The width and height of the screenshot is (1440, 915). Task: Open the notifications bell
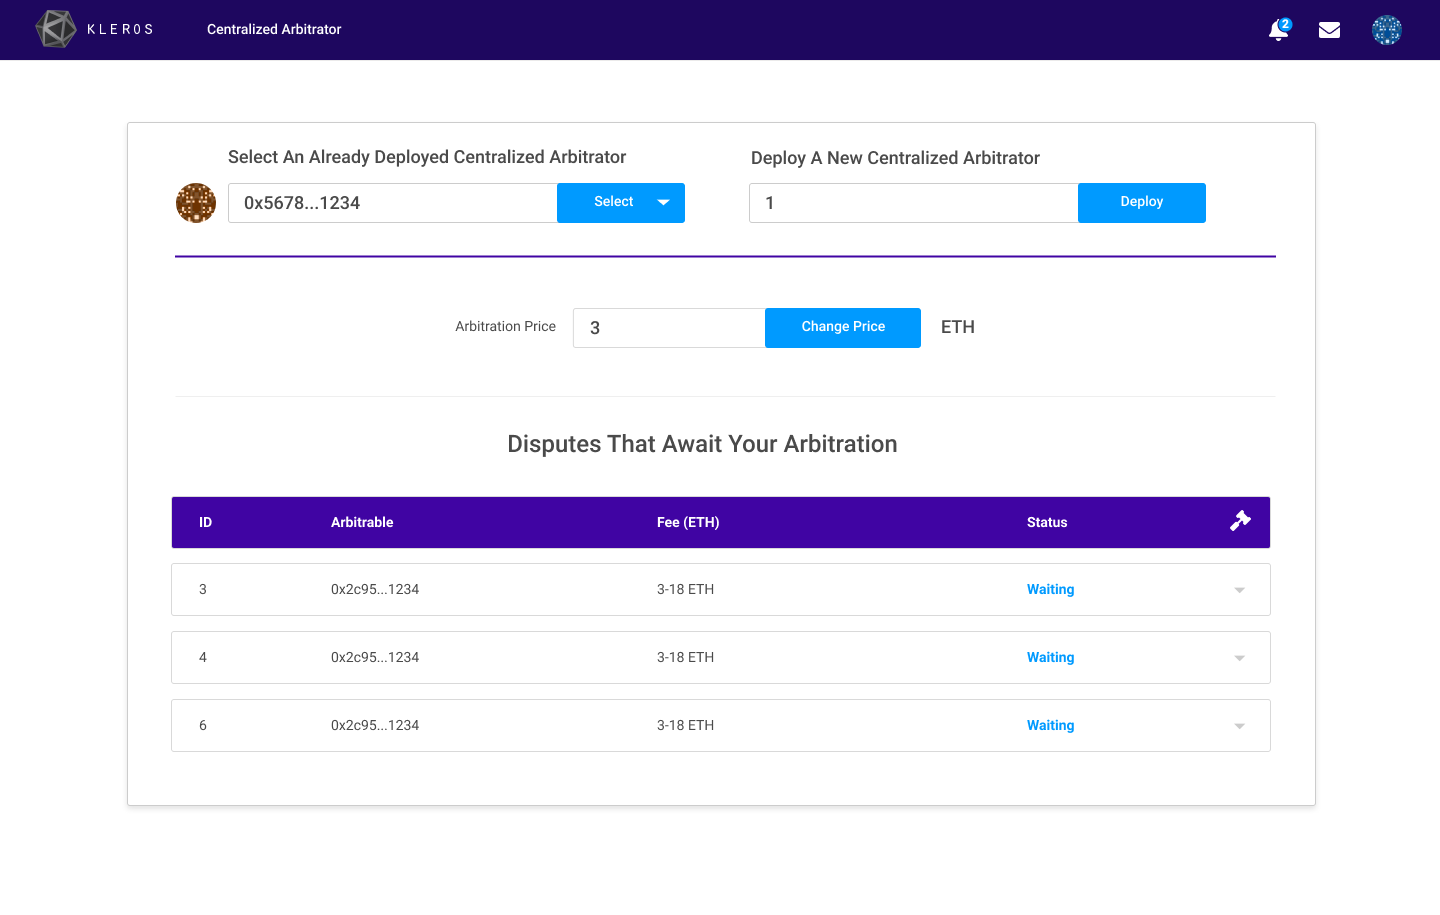tap(1279, 29)
